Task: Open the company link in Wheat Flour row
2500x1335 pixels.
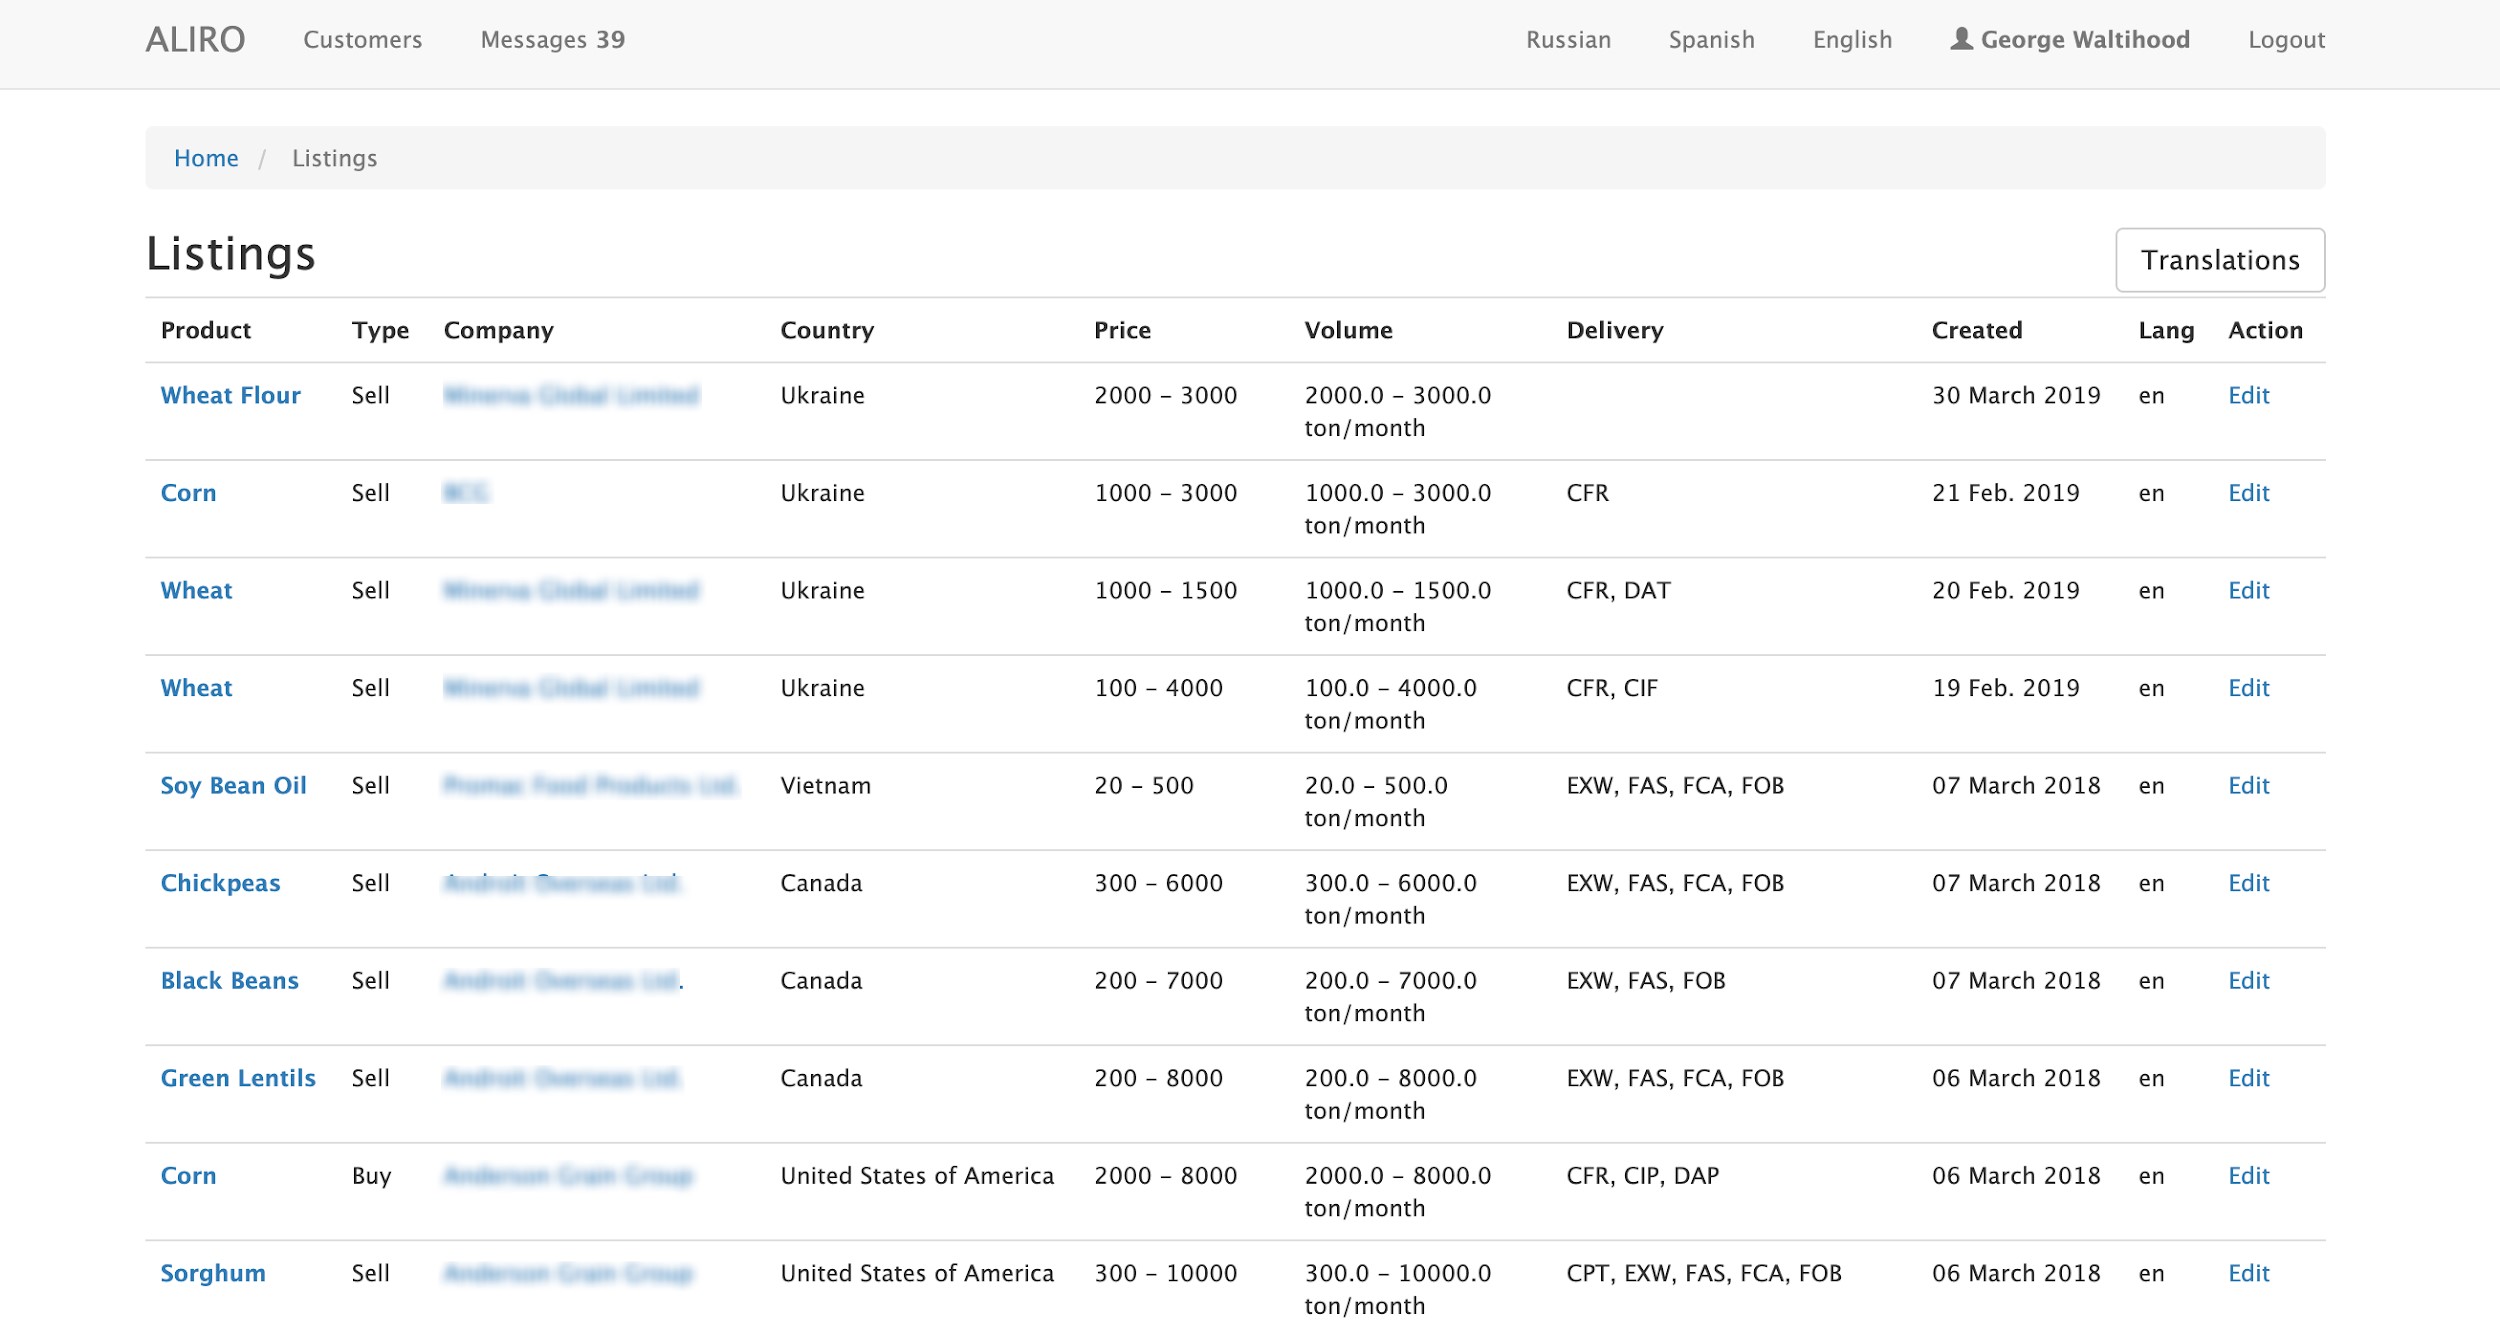Action: coord(571,395)
